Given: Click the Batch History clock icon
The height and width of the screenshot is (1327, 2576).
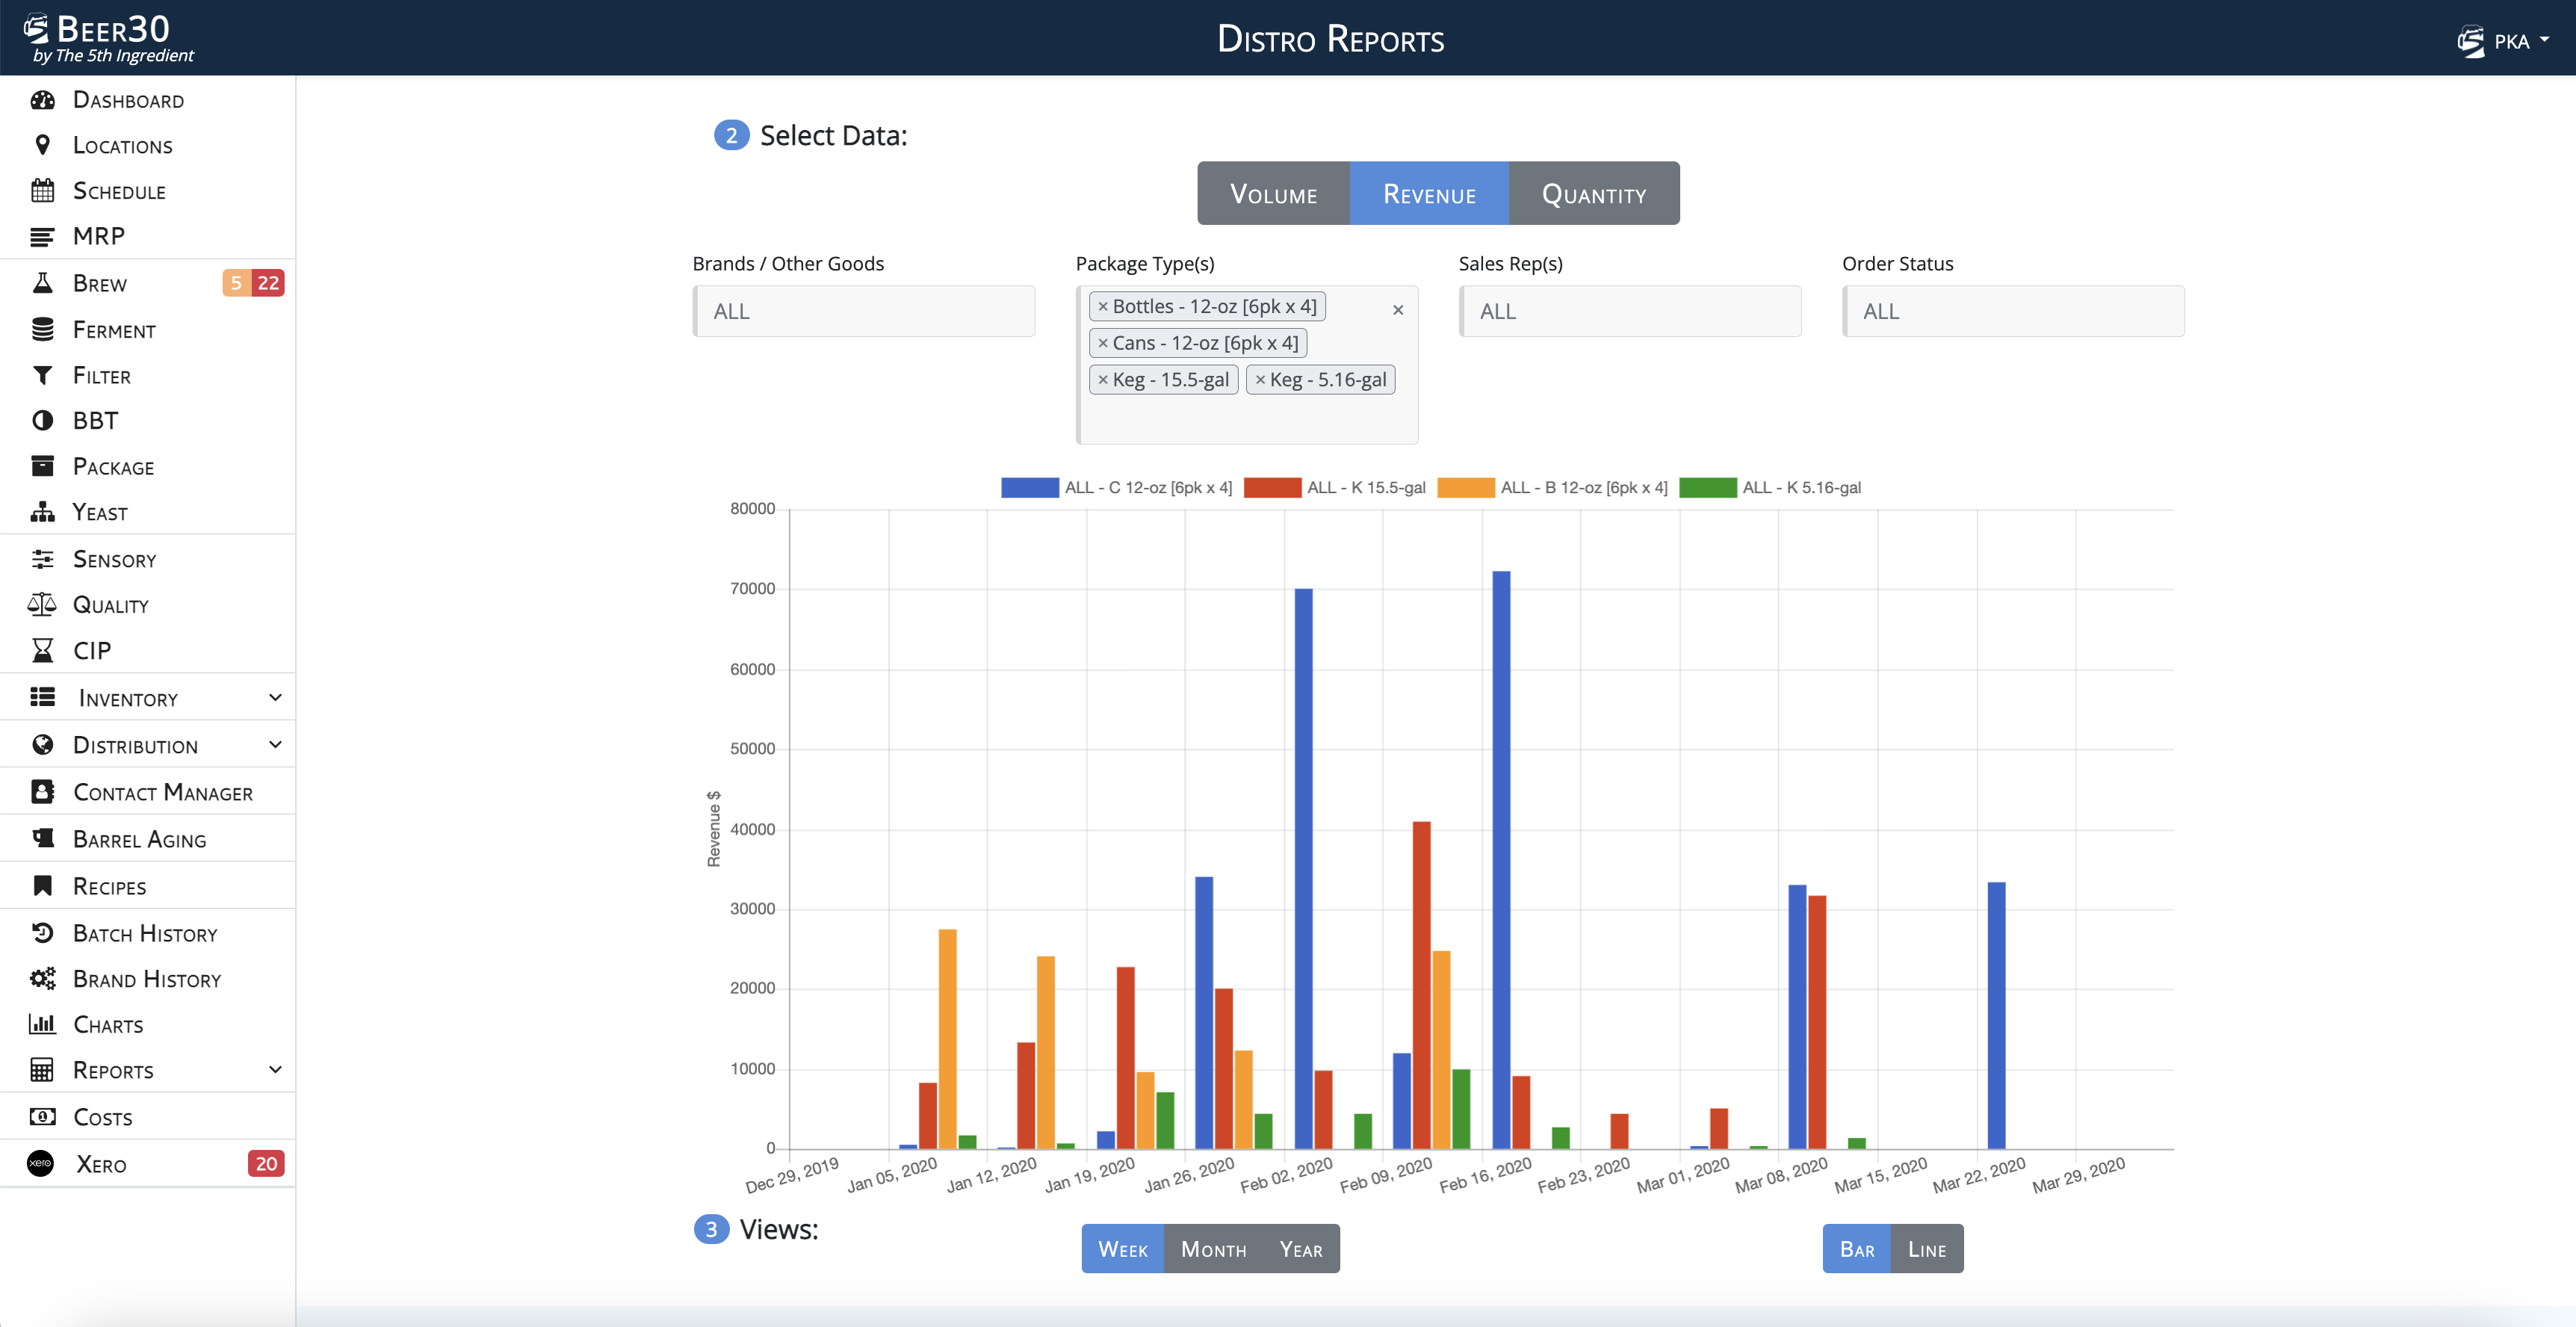Looking at the screenshot, I should [42, 933].
